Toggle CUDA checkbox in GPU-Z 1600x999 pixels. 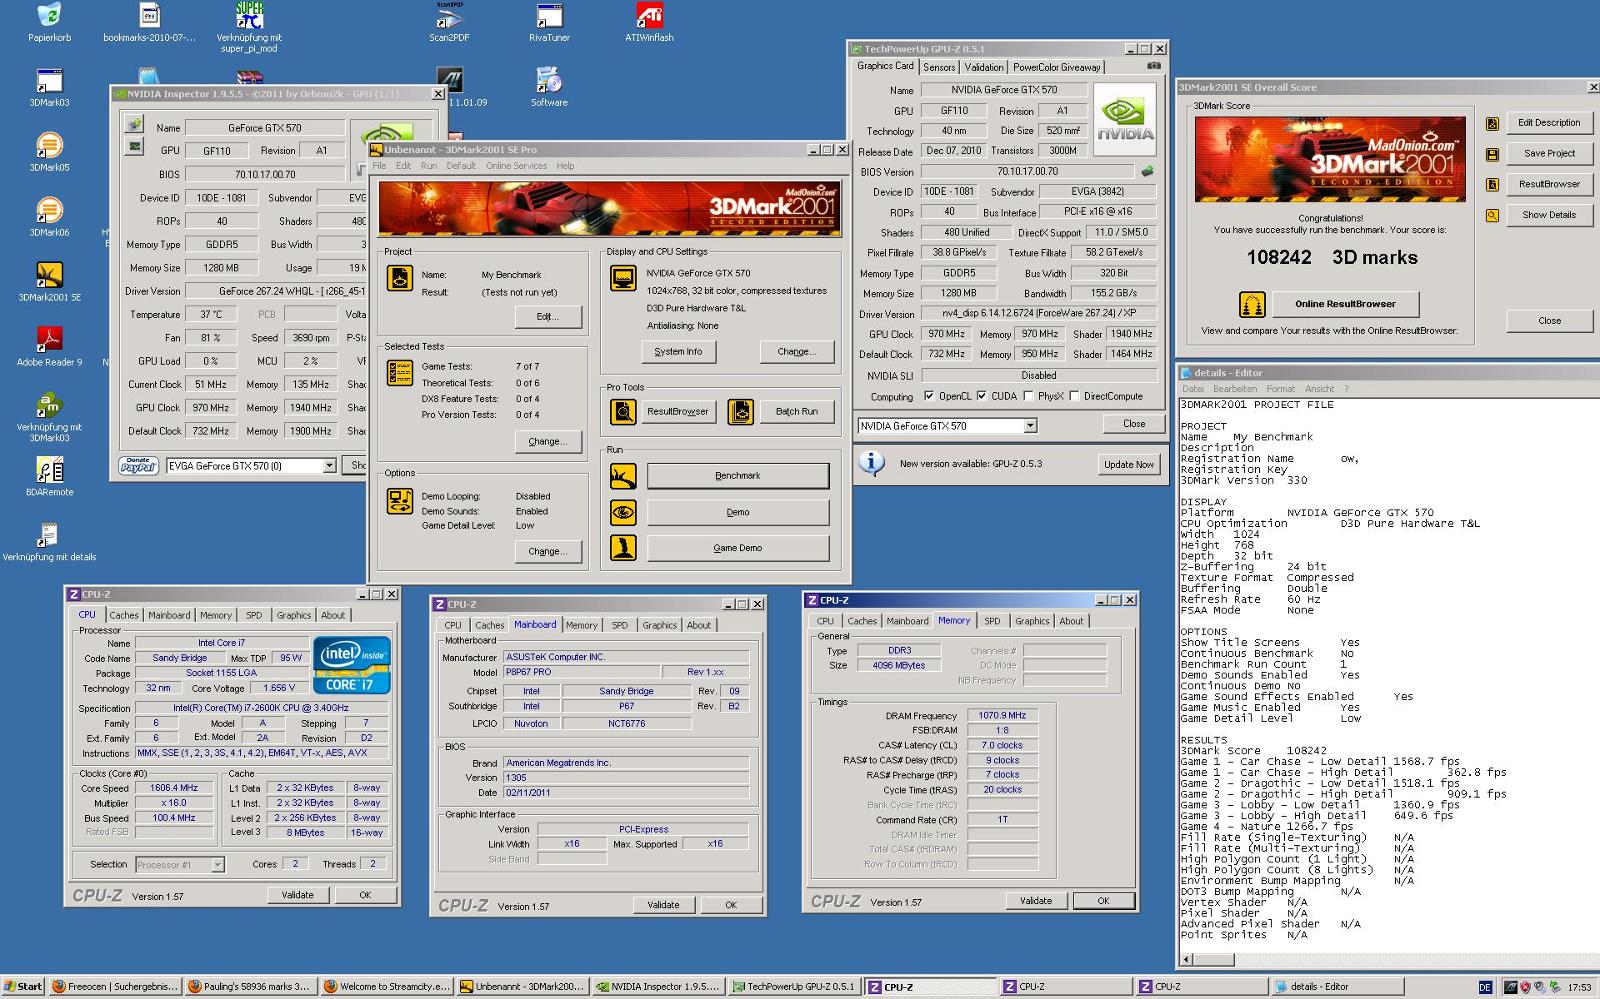(982, 396)
